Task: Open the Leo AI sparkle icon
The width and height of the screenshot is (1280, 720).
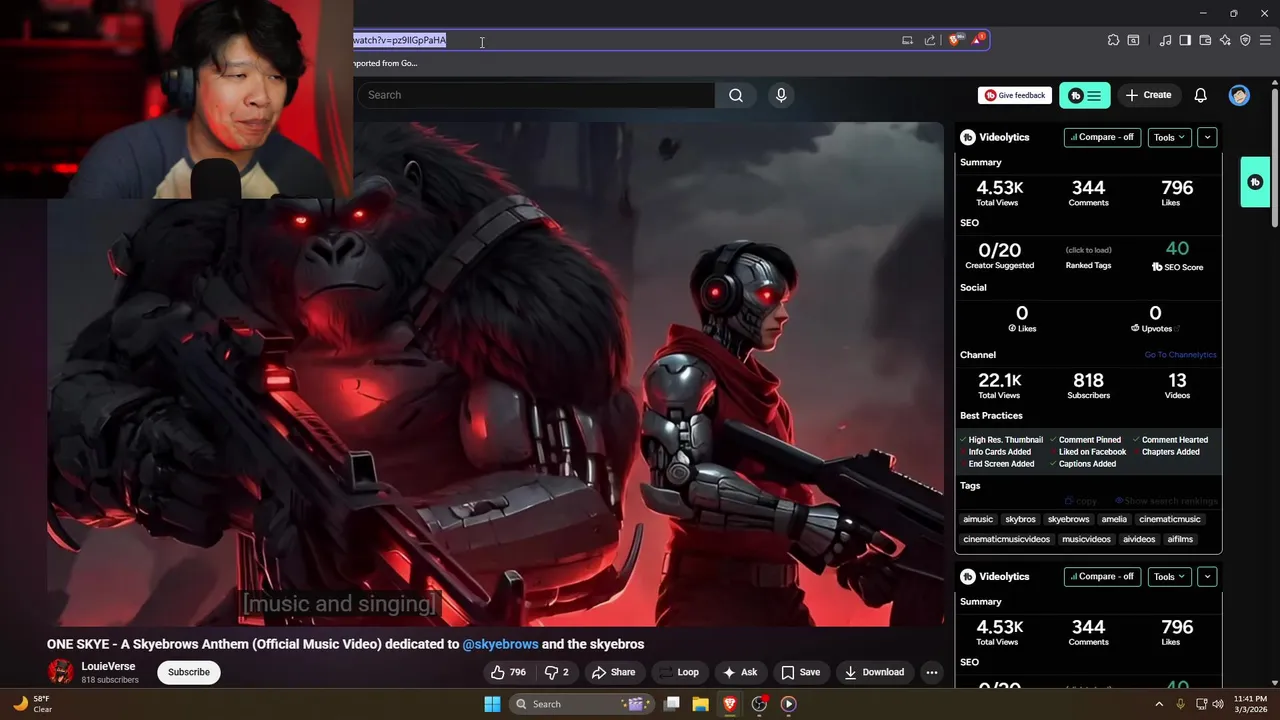Action: (x=1225, y=40)
